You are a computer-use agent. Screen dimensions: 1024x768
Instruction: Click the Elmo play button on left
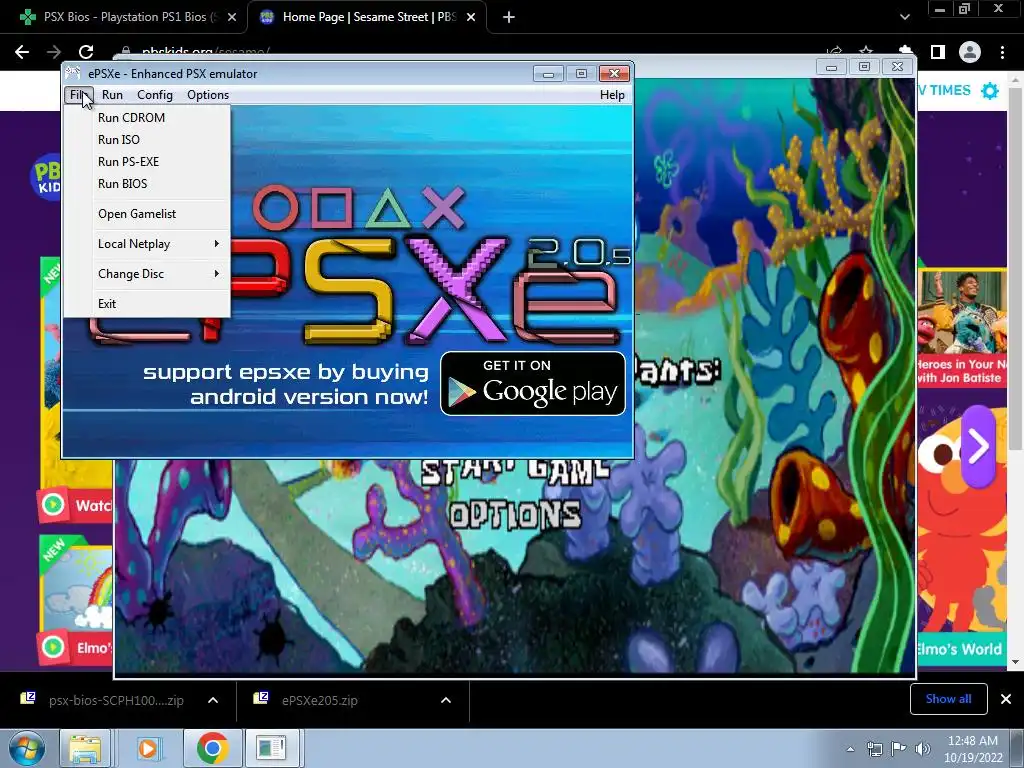pyautogui.click(x=53, y=647)
